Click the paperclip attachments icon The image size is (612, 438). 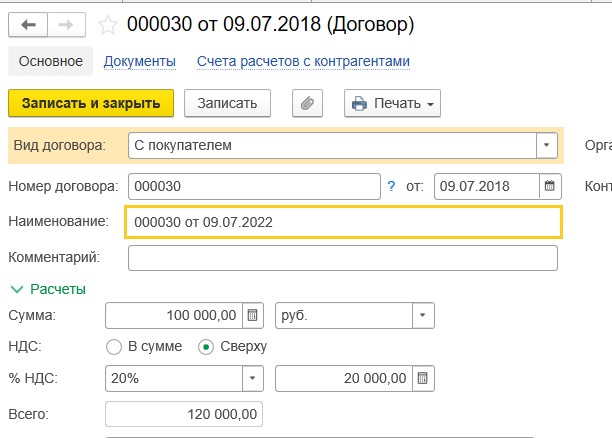[x=308, y=103]
